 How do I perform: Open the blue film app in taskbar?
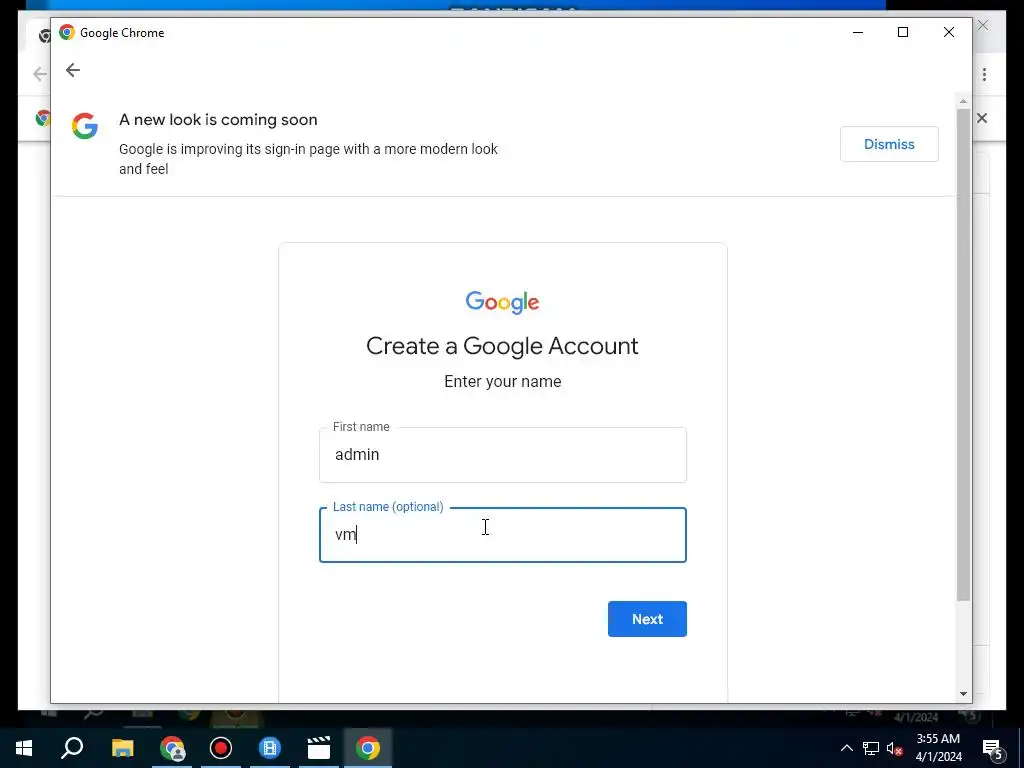point(270,748)
